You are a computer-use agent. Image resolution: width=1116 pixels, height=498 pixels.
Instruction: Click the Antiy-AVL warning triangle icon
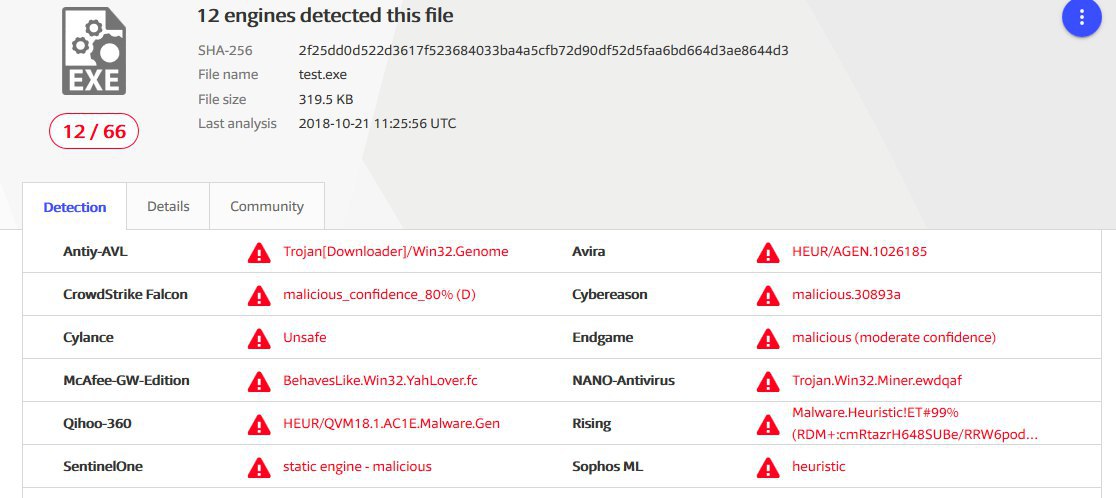[259, 253]
